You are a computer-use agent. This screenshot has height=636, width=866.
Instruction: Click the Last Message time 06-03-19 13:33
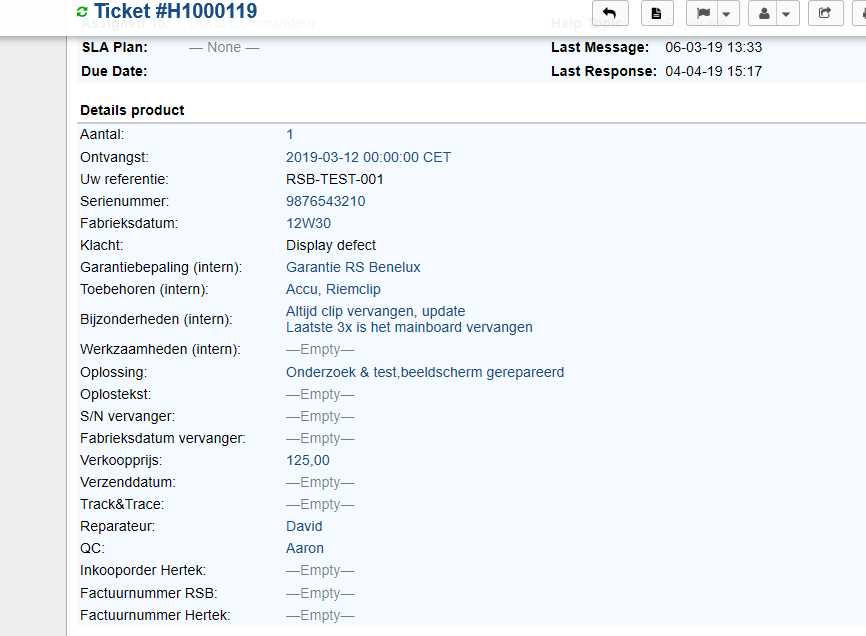point(714,47)
